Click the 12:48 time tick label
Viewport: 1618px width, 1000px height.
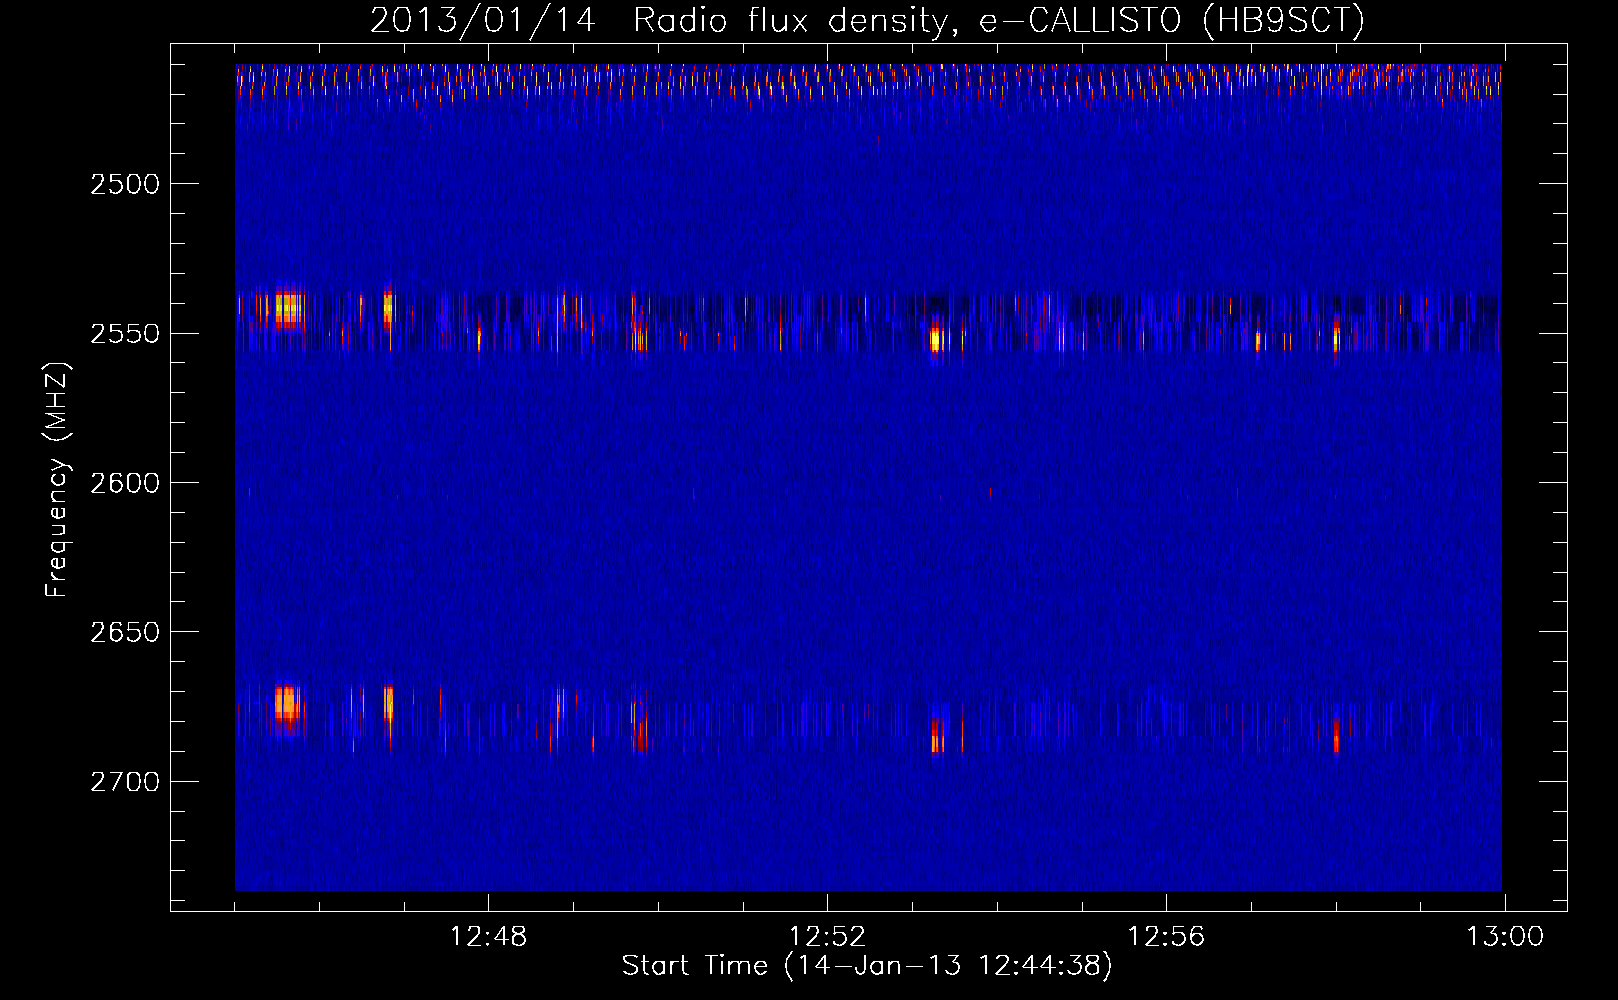point(488,937)
